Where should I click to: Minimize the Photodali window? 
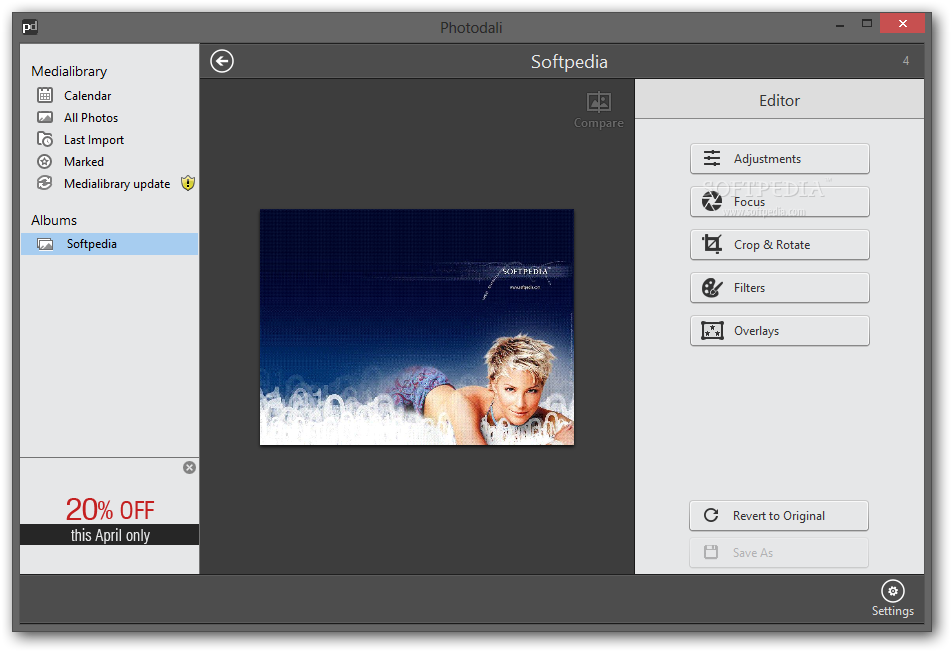pyautogui.click(x=840, y=25)
